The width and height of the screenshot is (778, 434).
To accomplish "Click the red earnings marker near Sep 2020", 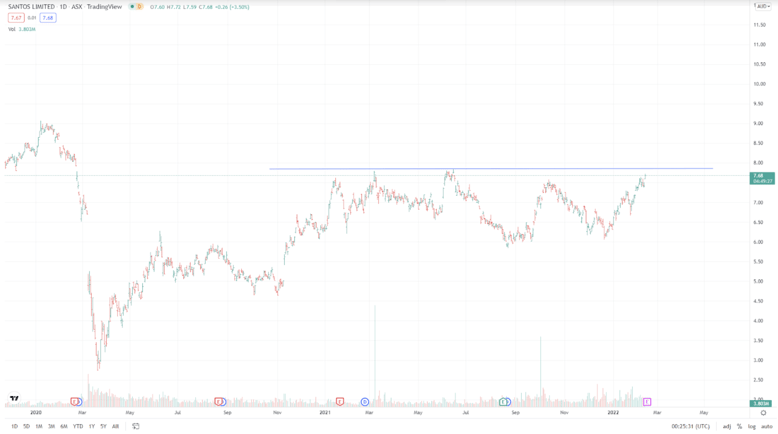I will 218,402.
